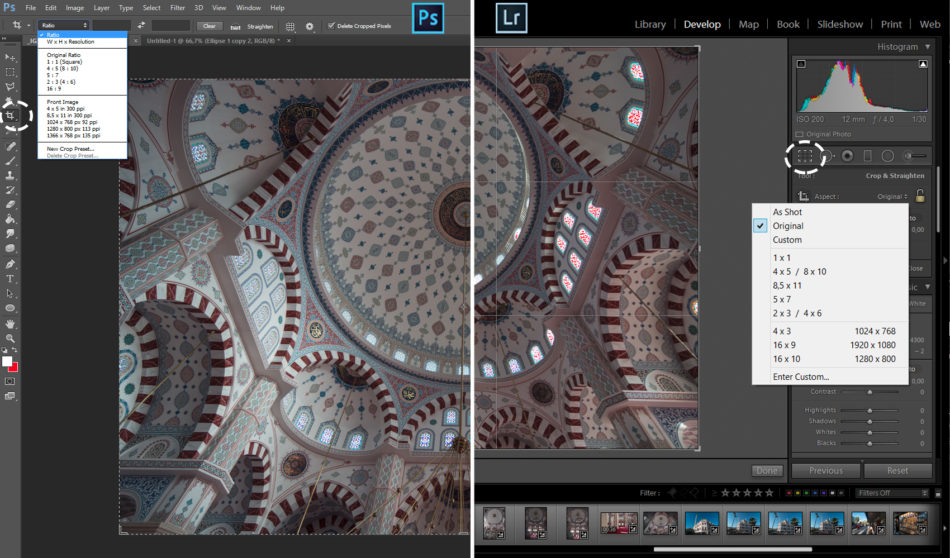Select the Lightroom Red Eye Correction tool

click(848, 156)
